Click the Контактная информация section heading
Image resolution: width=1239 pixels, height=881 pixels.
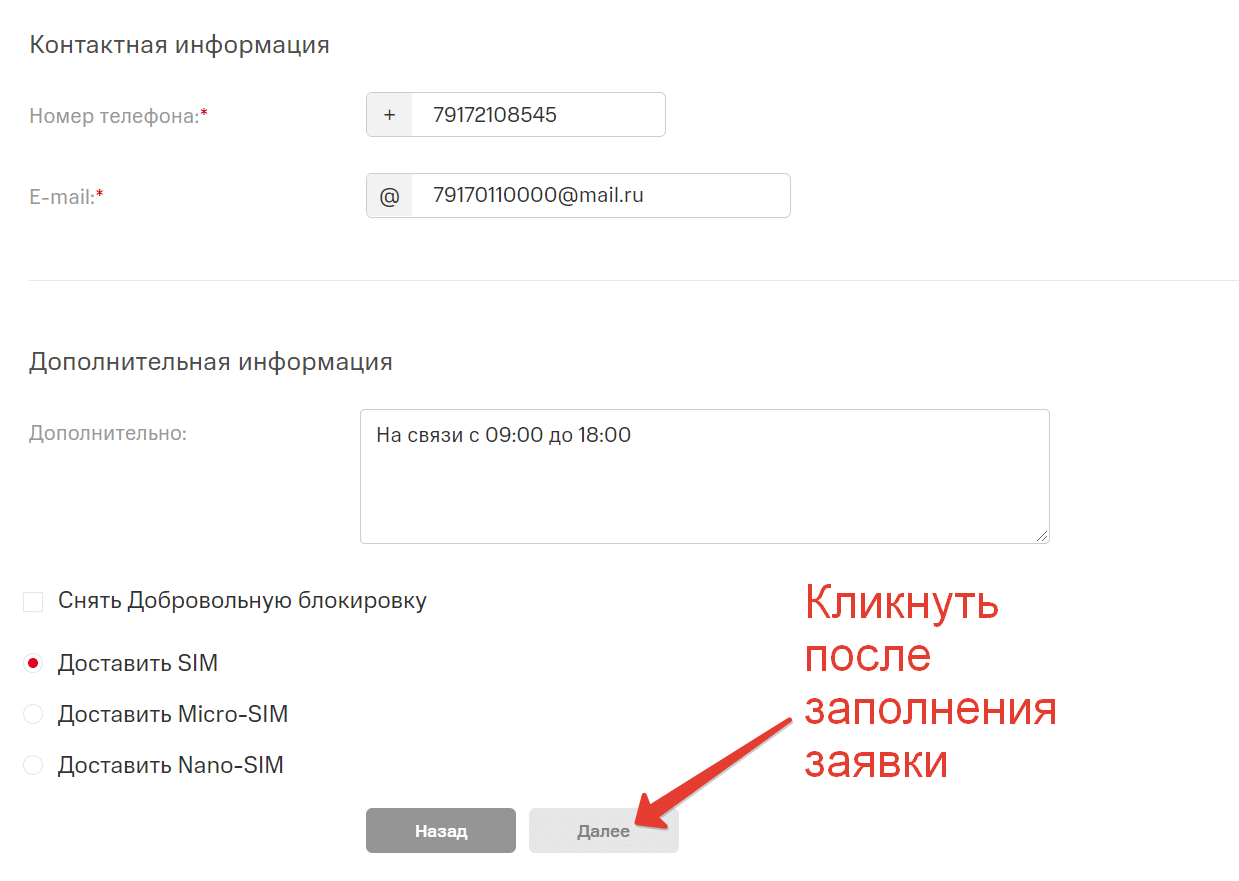pyautogui.click(x=179, y=45)
